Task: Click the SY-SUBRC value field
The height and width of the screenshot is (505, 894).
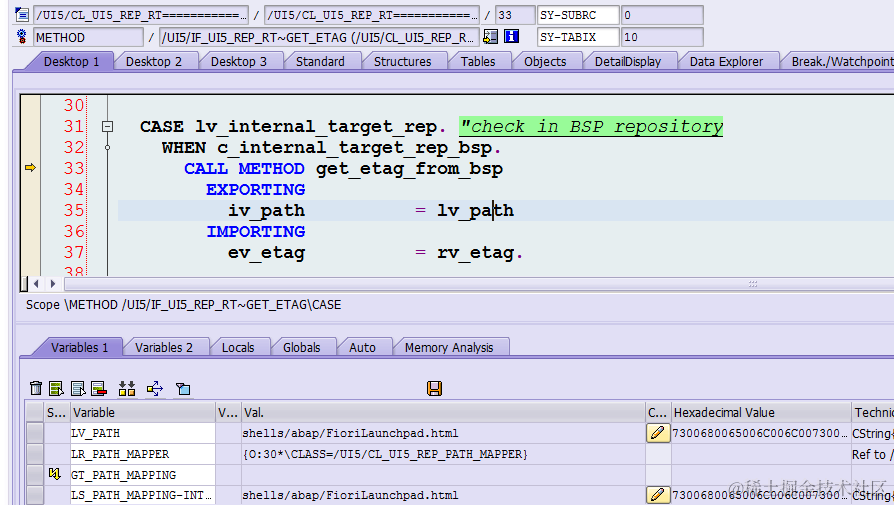Action: [662, 15]
